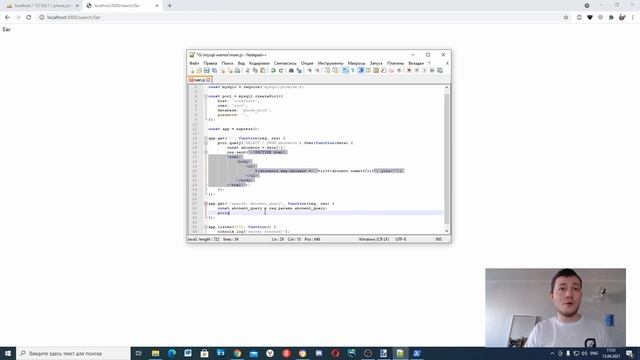Toggle Word Wrap in Notepad++ toolbar

pyautogui.click(x=345, y=70)
